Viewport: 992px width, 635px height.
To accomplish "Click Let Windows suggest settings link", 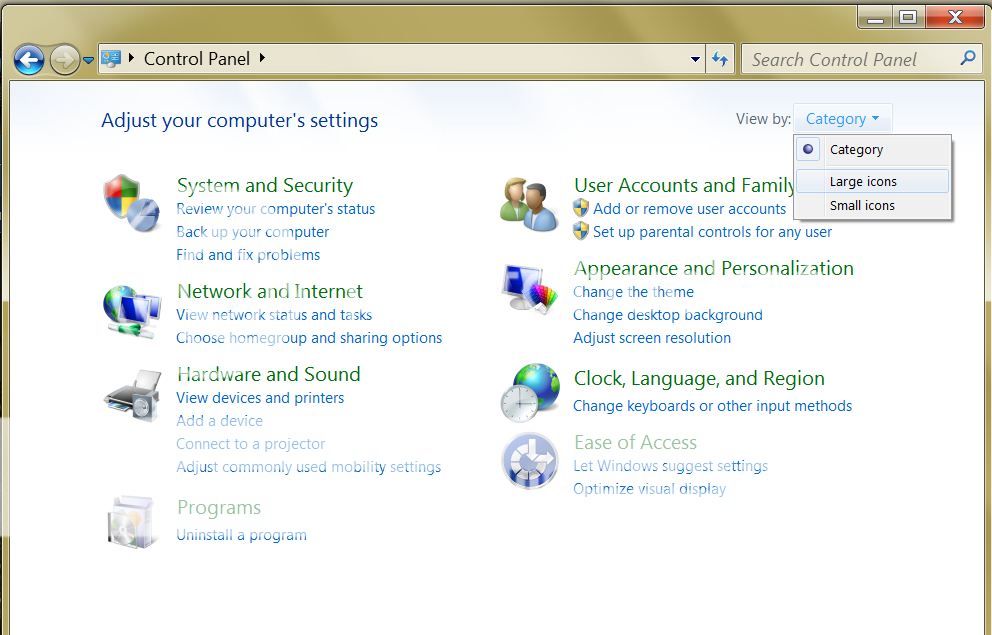I will [670, 466].
